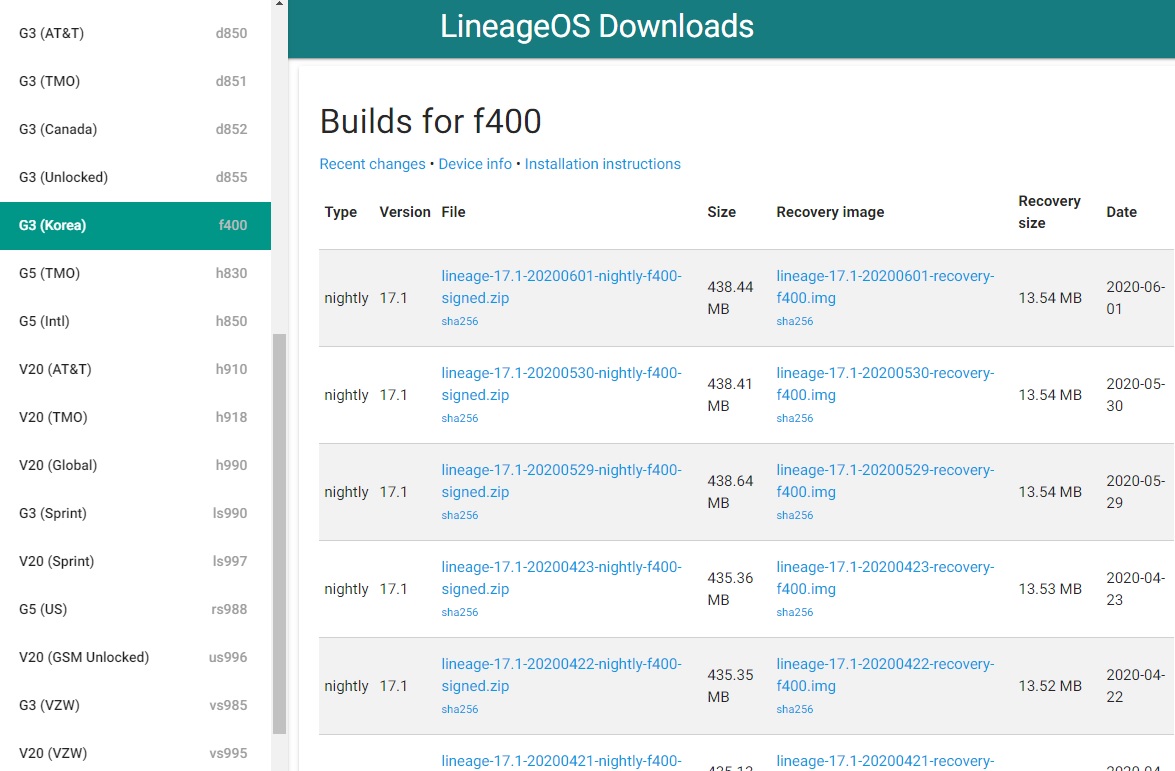Image resolution: width=1175 pixels, height=771 pixels.
Task: Download lineage-17.1-20200423-recovery-f400.img
Action: tap(885, 578)
